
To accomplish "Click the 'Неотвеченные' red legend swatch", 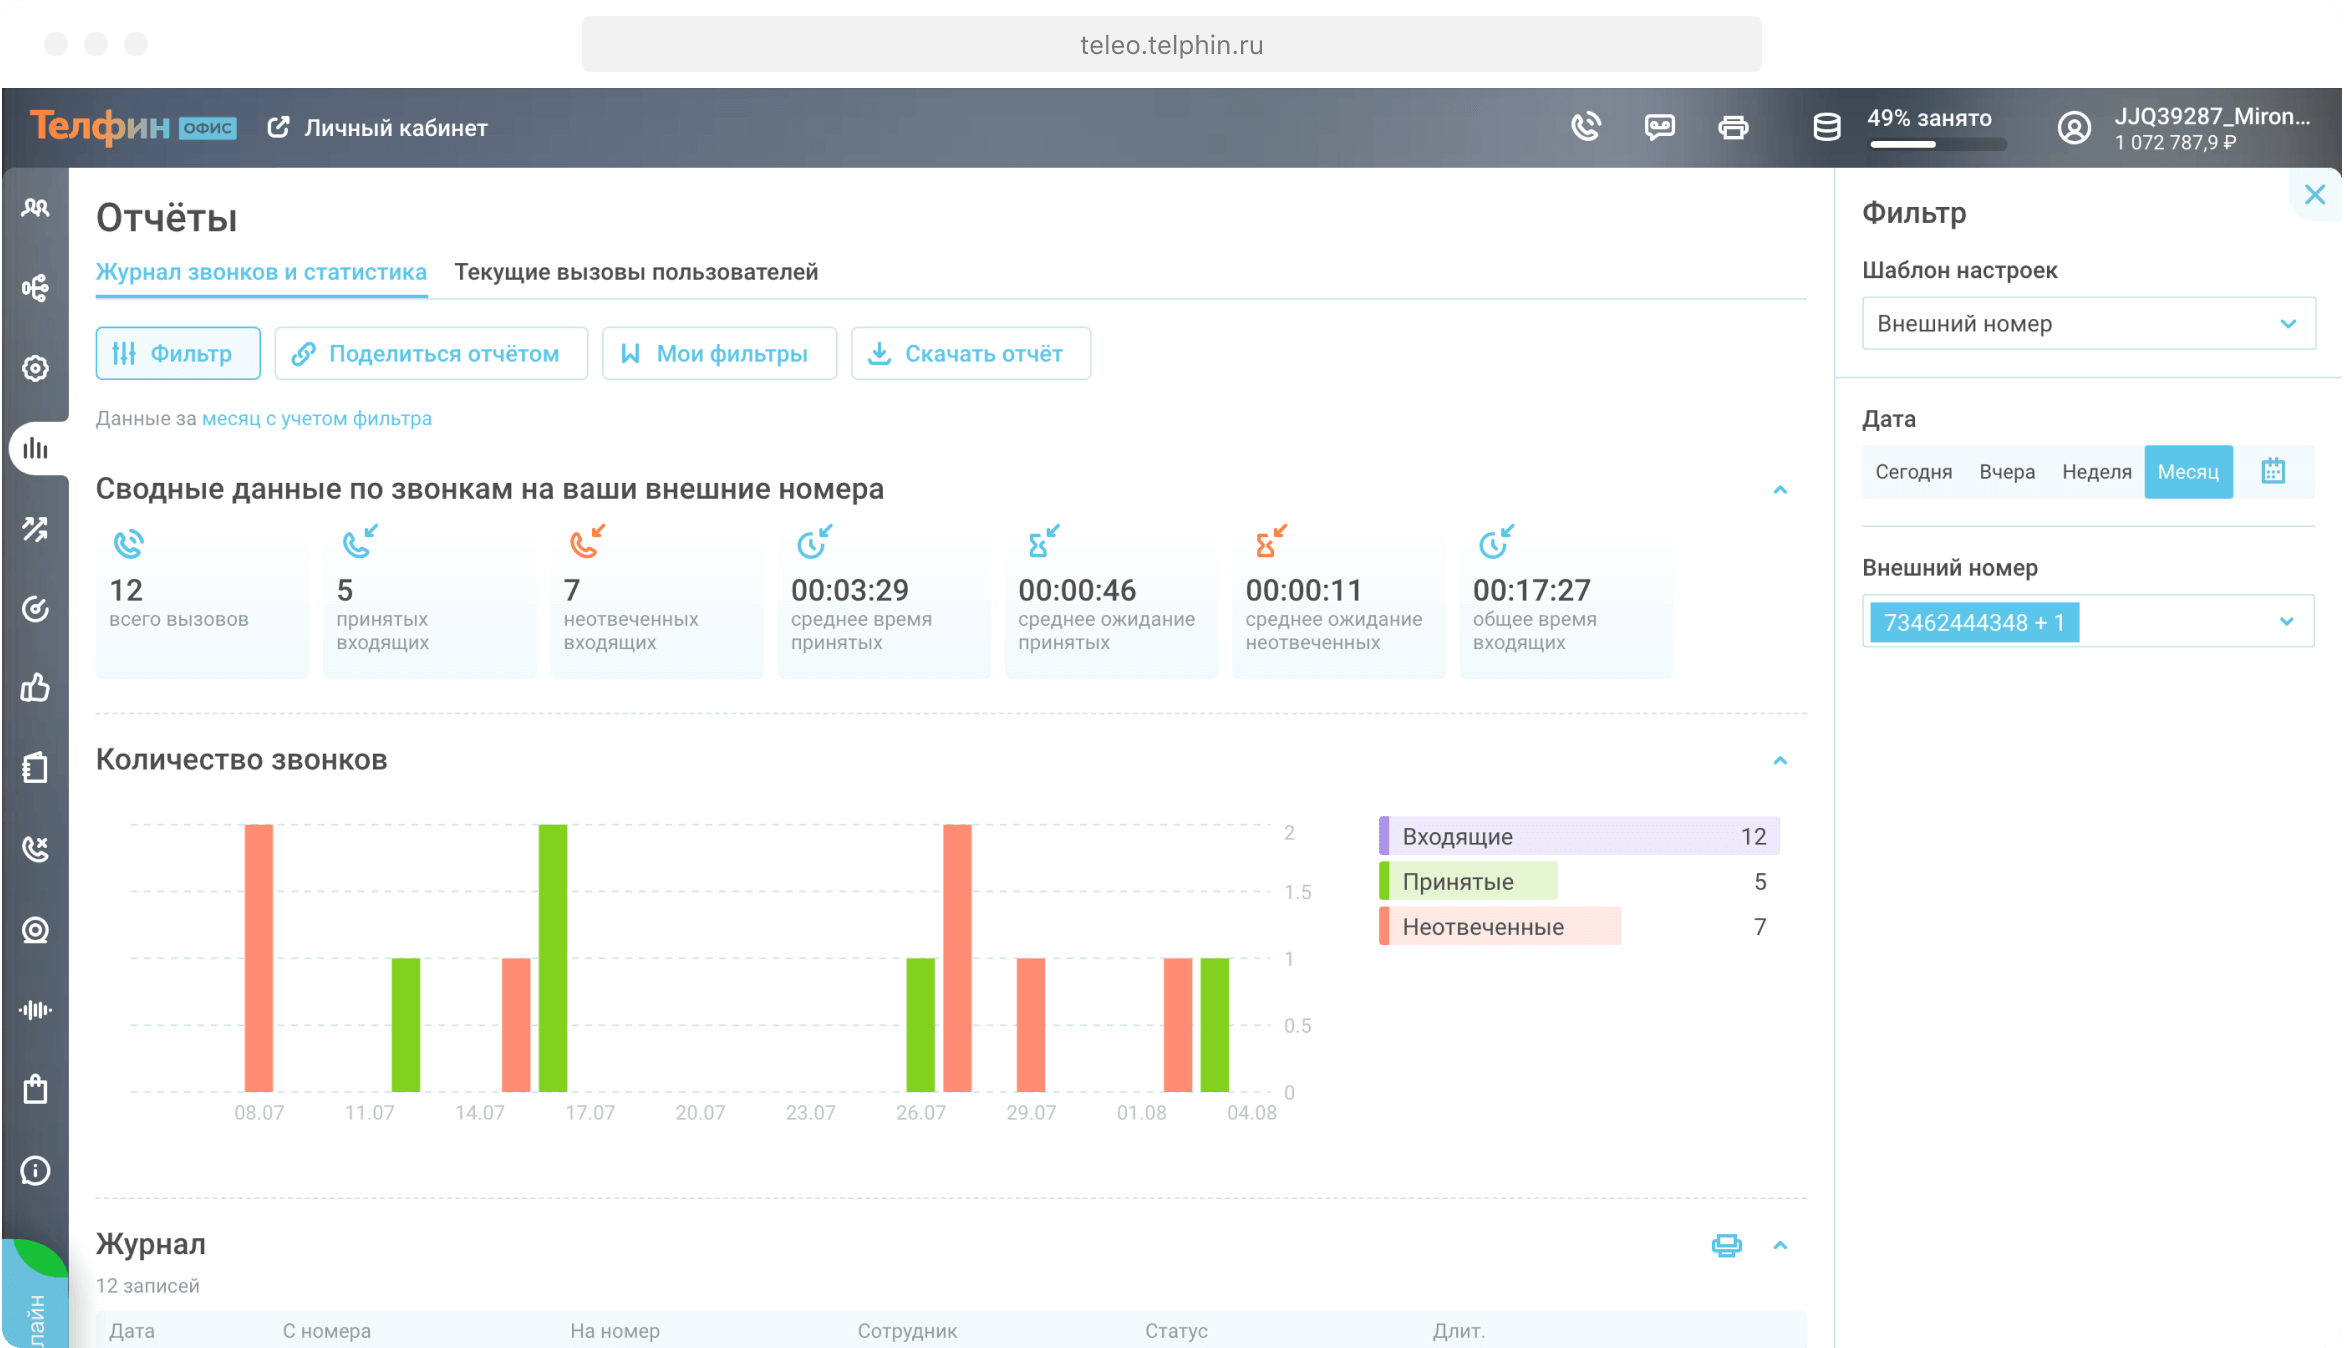I will [1385, 927].
